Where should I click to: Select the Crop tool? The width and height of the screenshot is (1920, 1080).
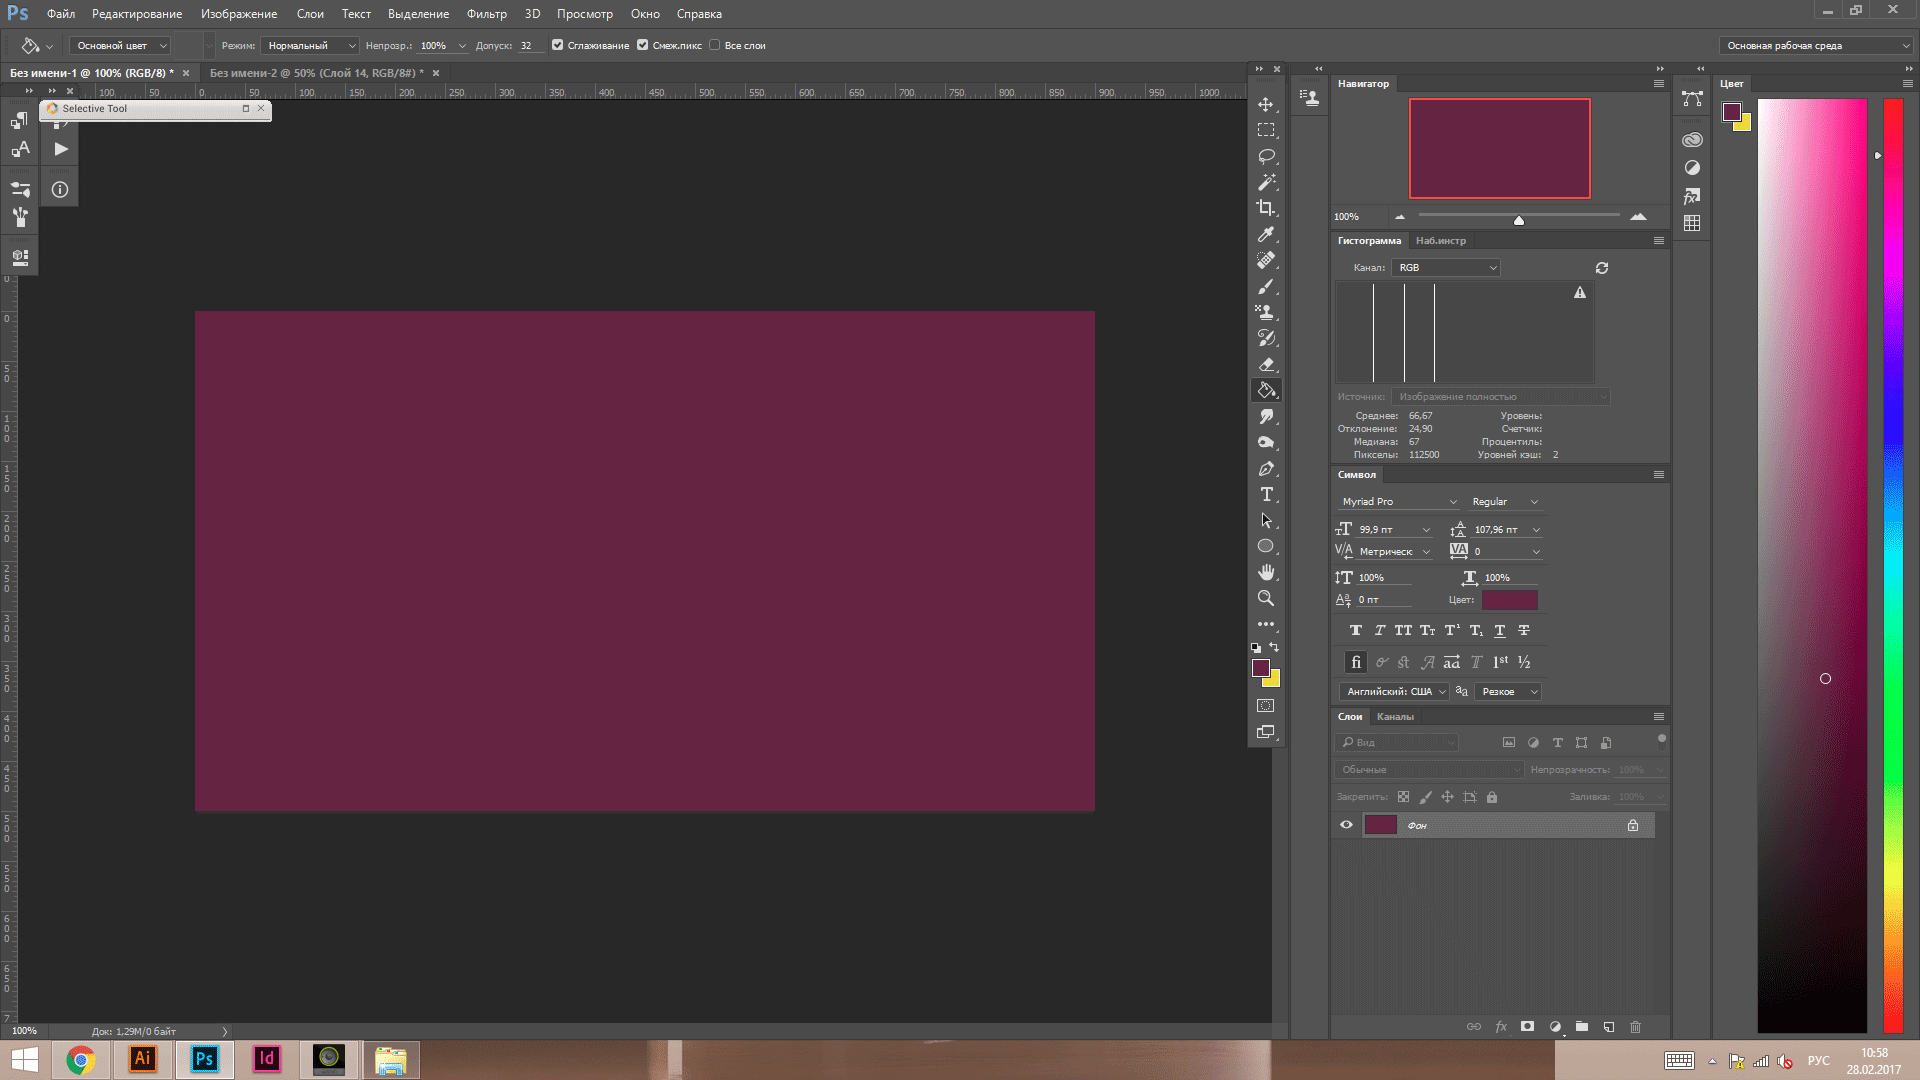(1266, 208)
